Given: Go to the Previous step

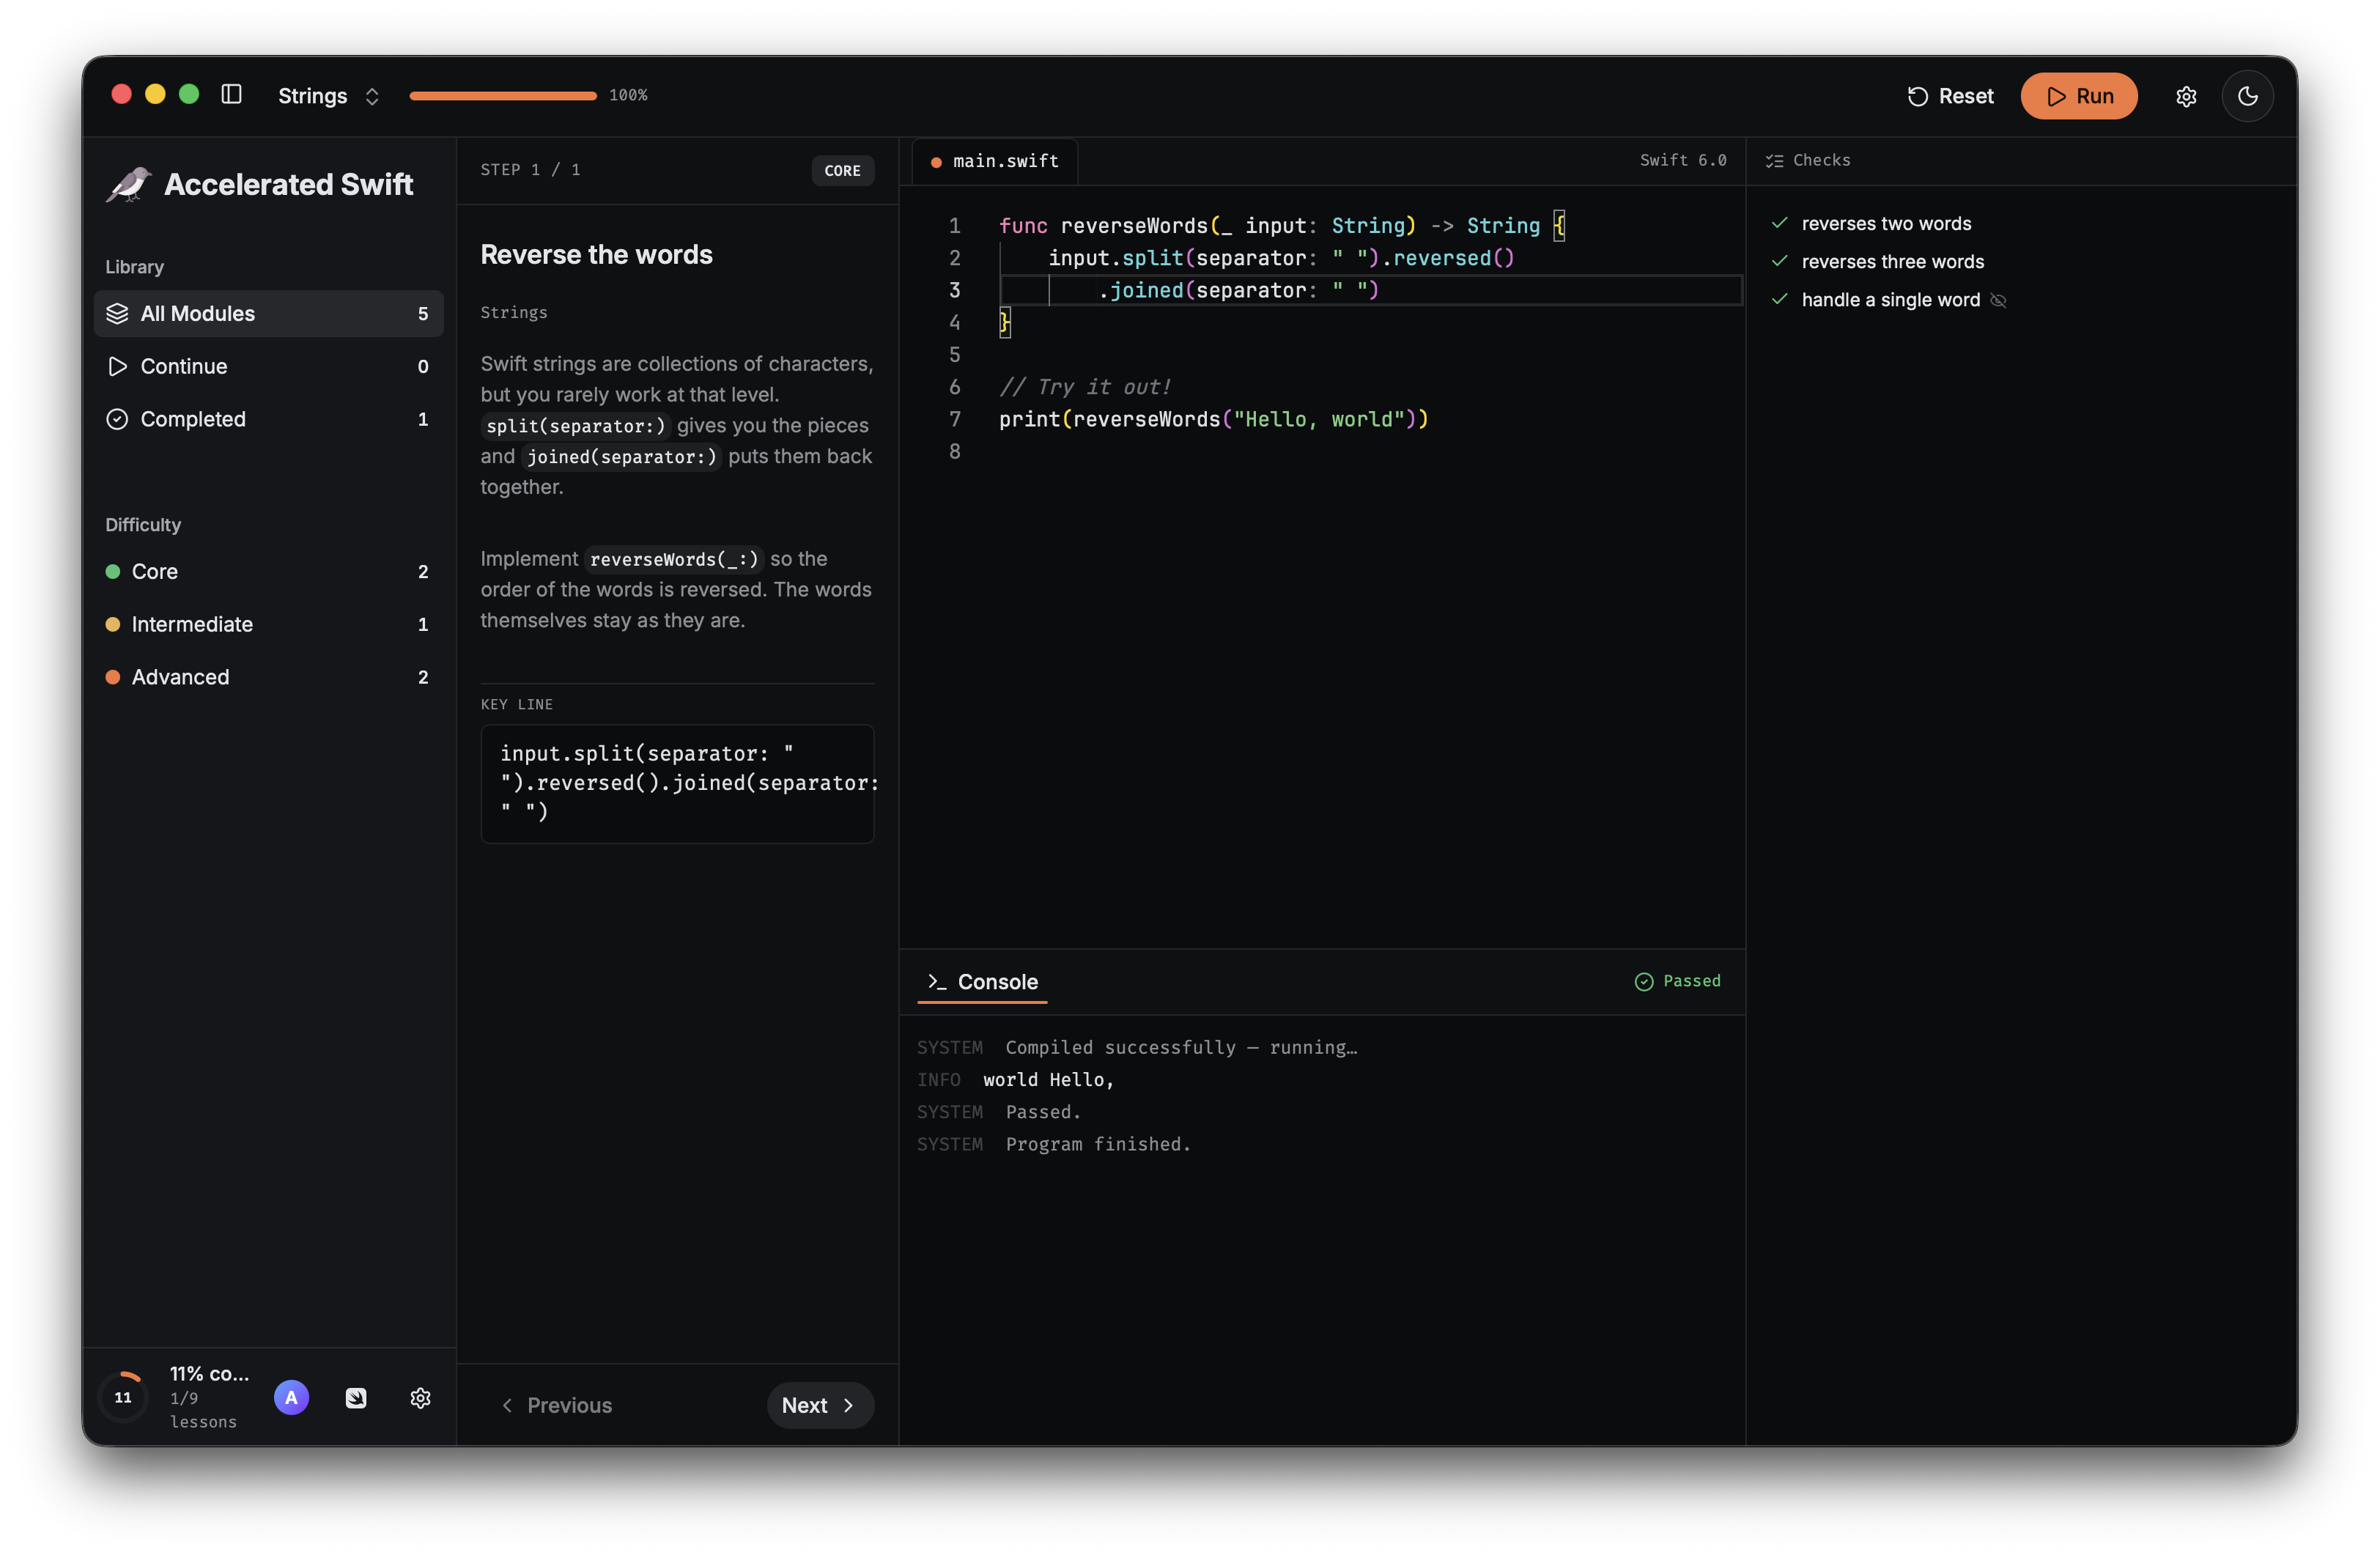Looking at the screenshot, I should (x=557, y=1405).
